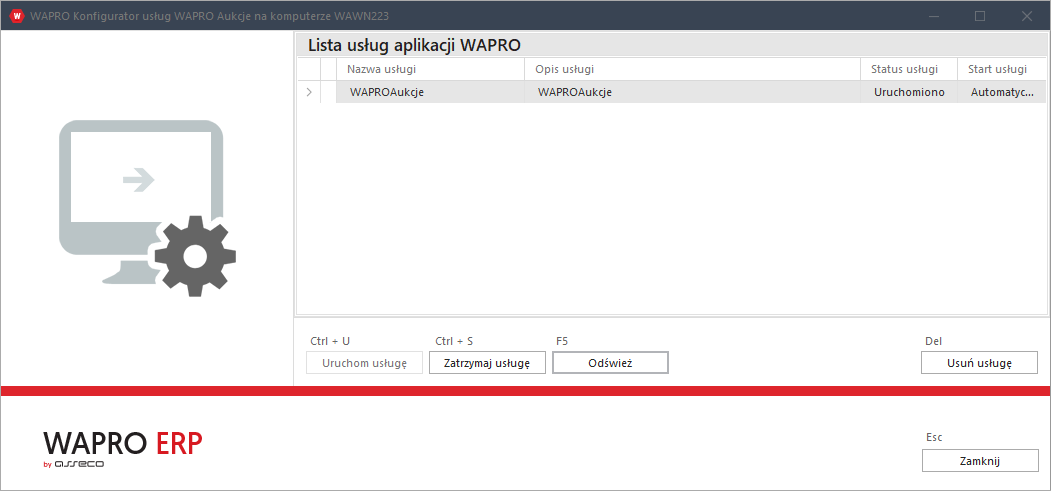Remove service with Usuń usługę button

pyautogui.click(x=979, y=363)
